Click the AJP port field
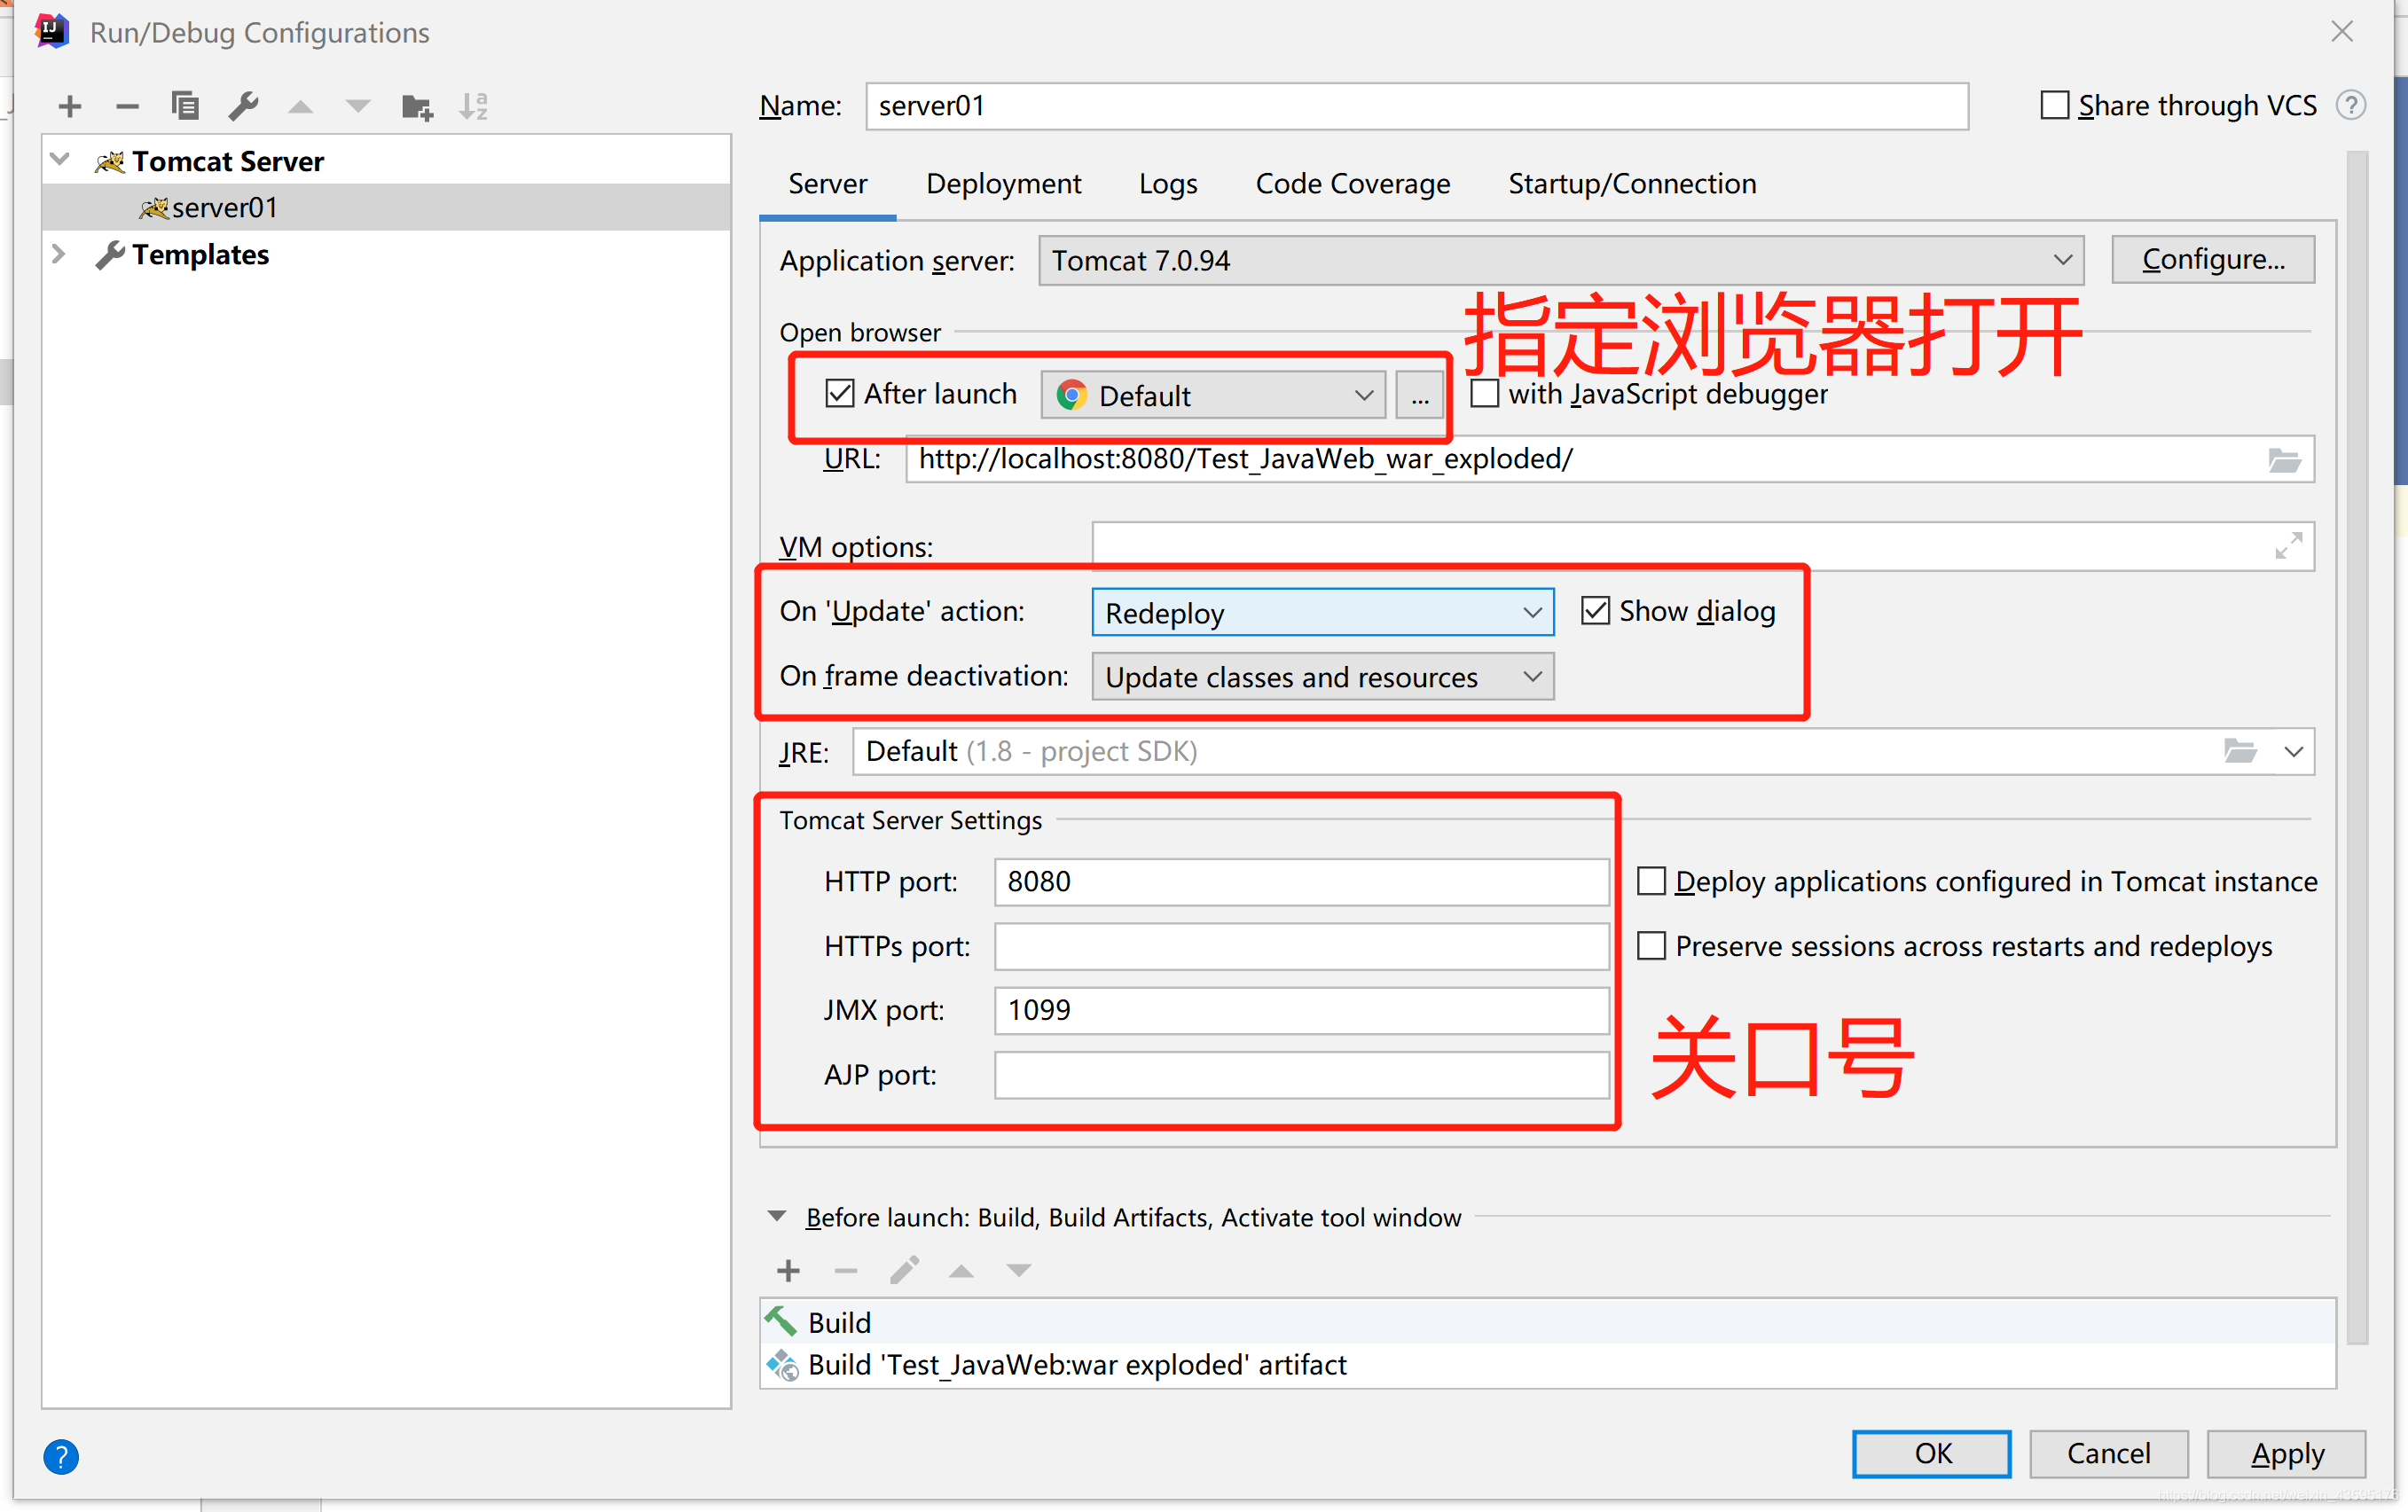This screenshot has height=1512, width=2408. coord(1302,1074)
